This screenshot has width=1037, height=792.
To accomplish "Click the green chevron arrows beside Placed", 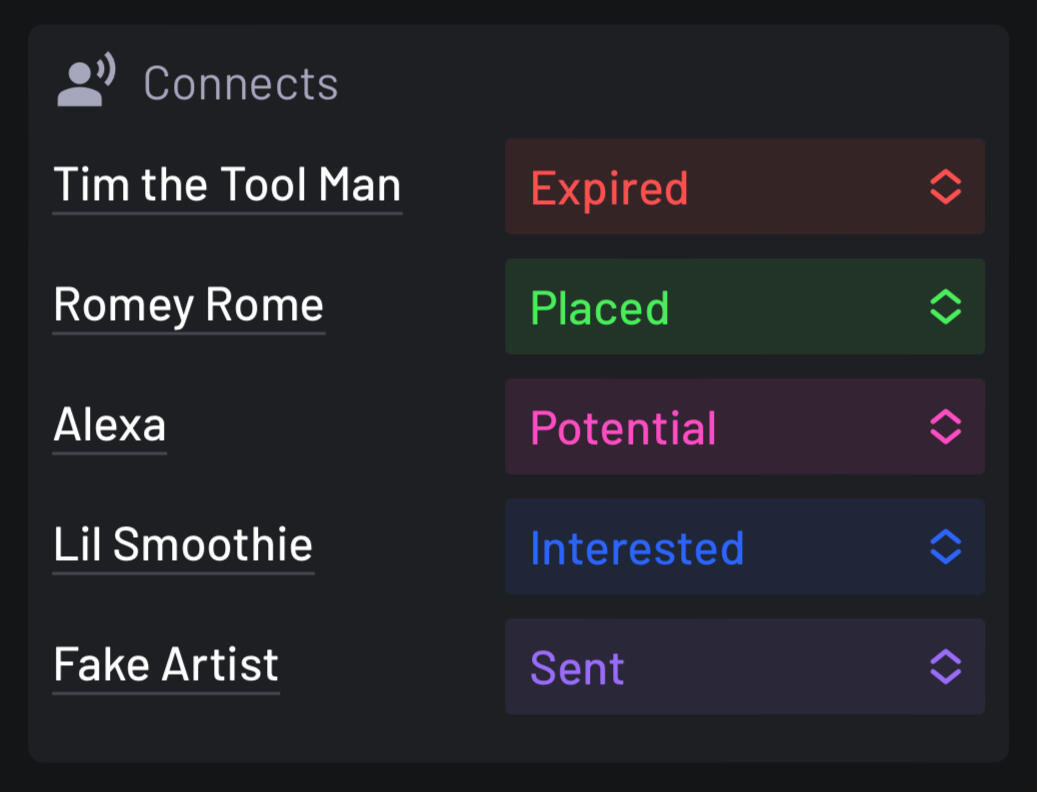I will 945,307.
